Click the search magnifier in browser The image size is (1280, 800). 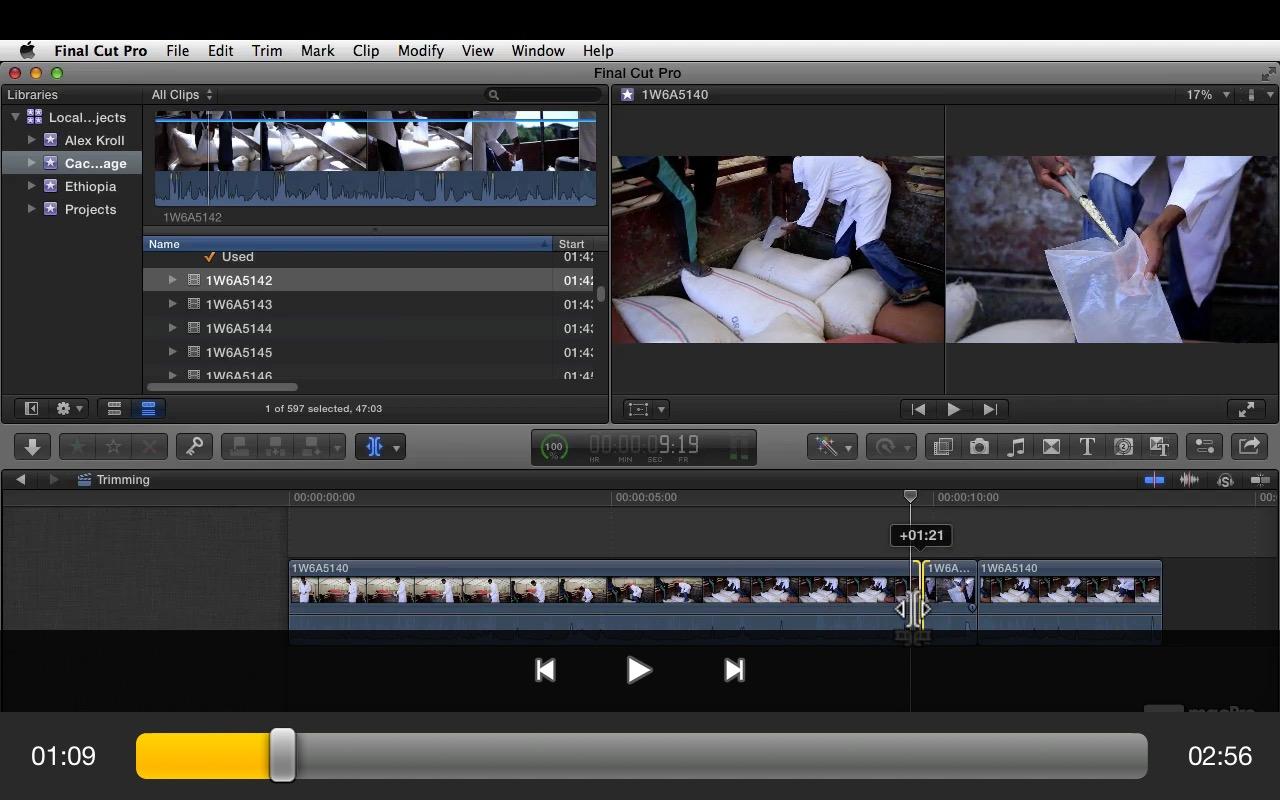tap(493, 95)
